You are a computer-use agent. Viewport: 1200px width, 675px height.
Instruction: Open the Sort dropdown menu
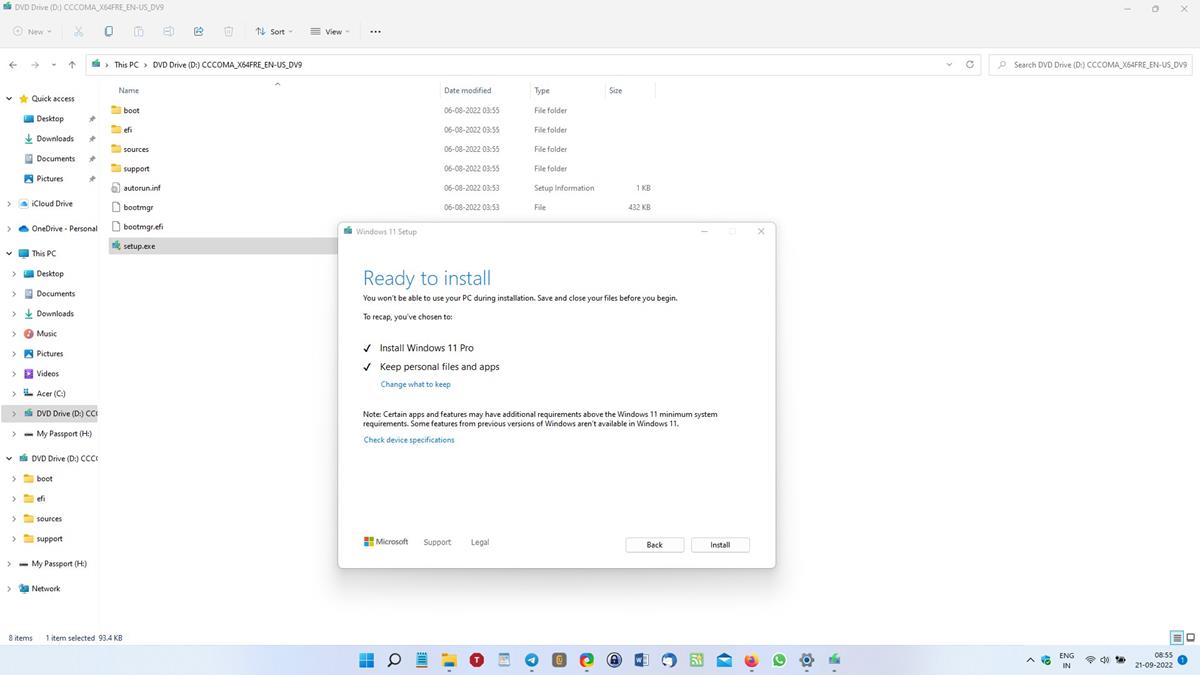pyautogui.click(x=274, y=31)
